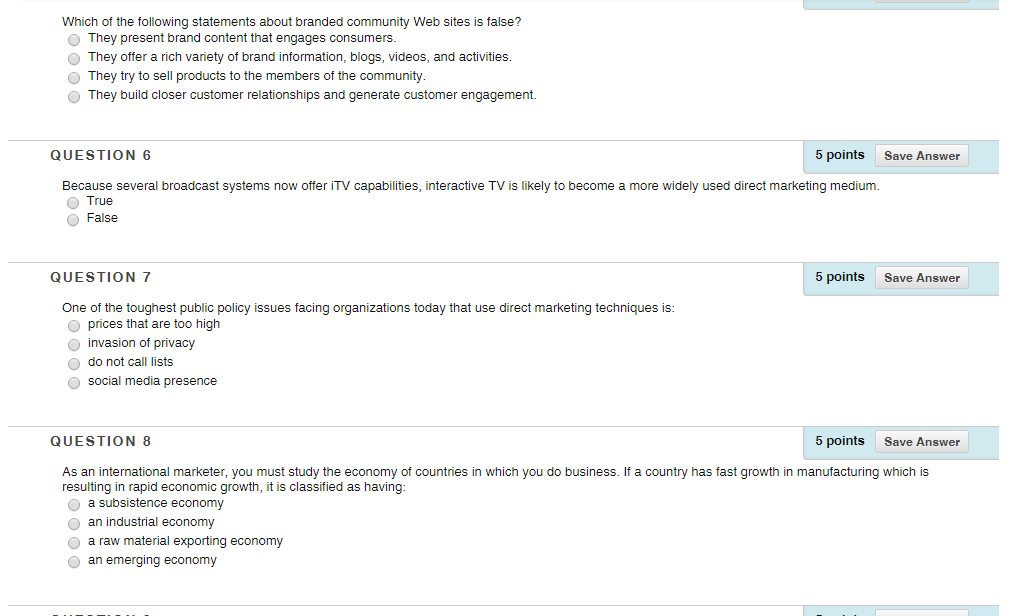The image size is (1013, 616).
Task: Choose 'They offer a rich variety of brand information' option
Action: tap(74, 59)
